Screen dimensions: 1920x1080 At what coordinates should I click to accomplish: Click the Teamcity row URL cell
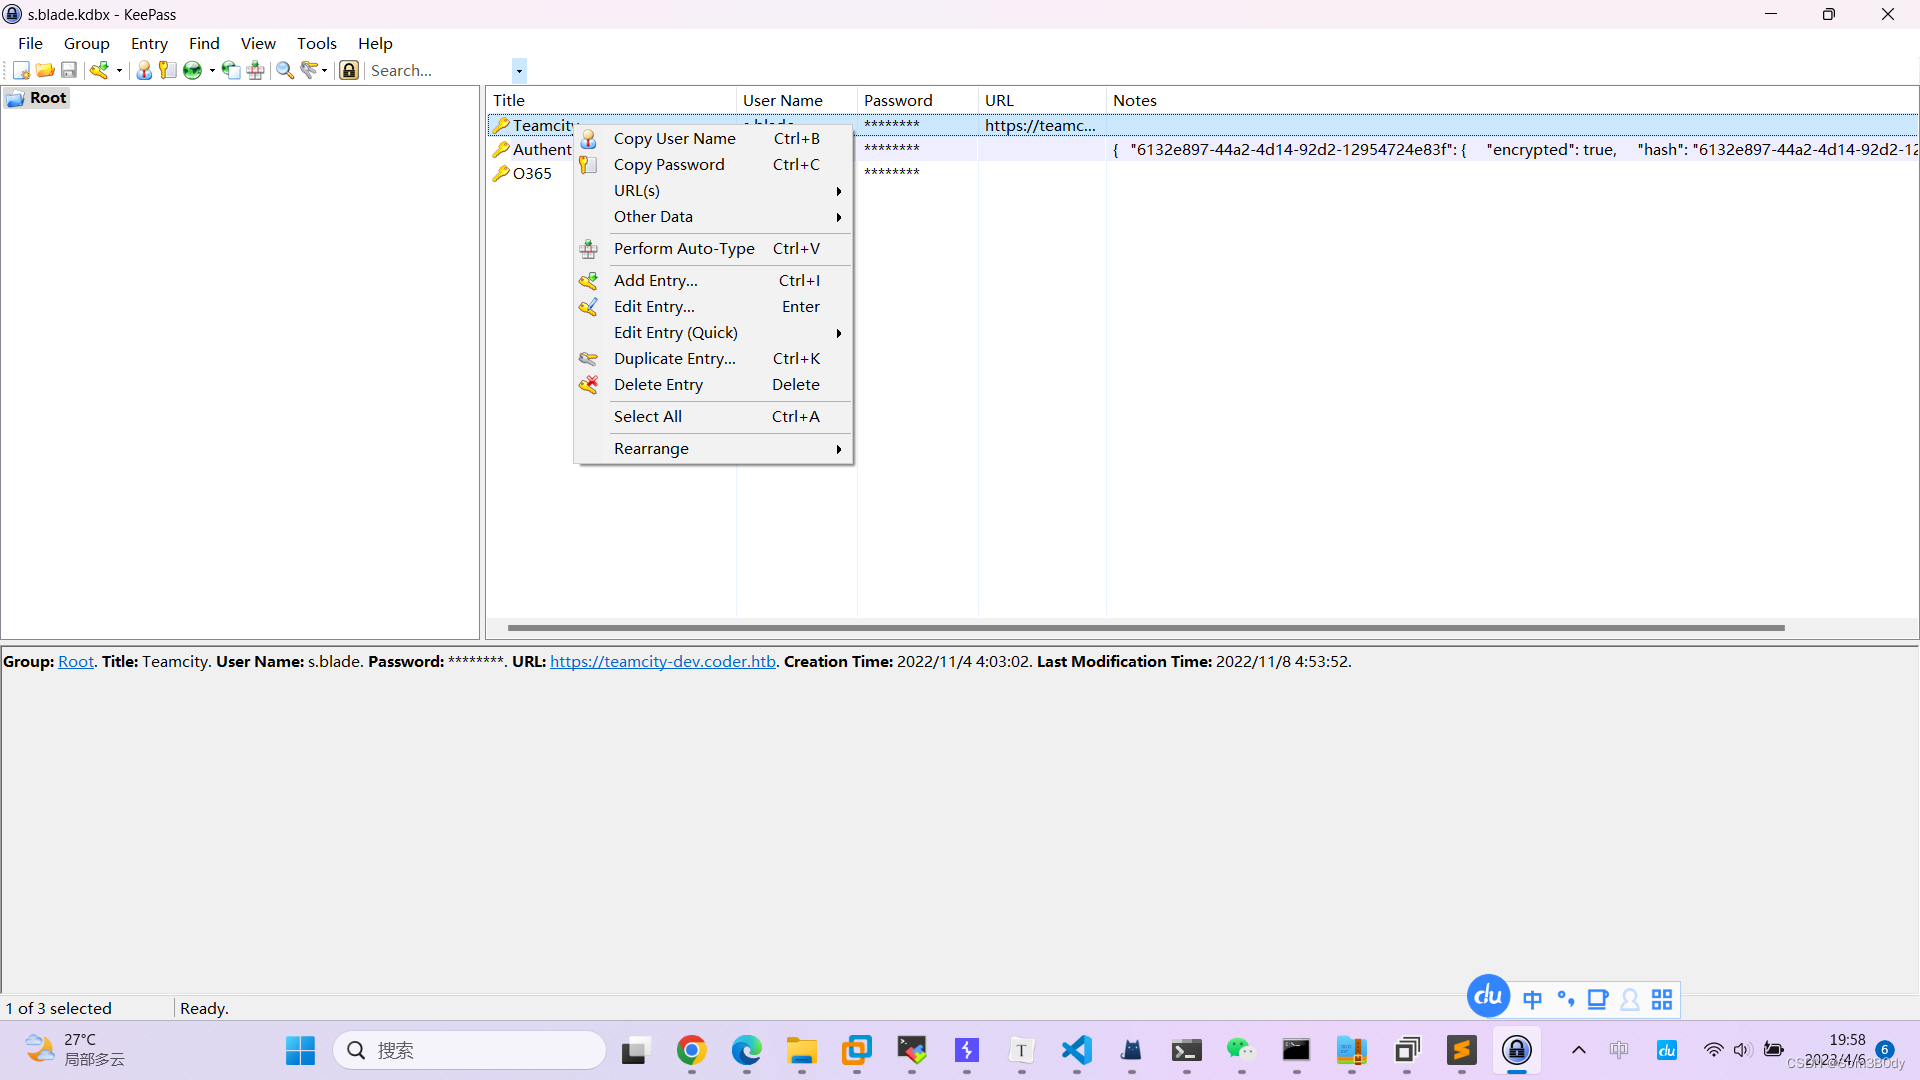pyautogui.click(x=1040, y=125)
